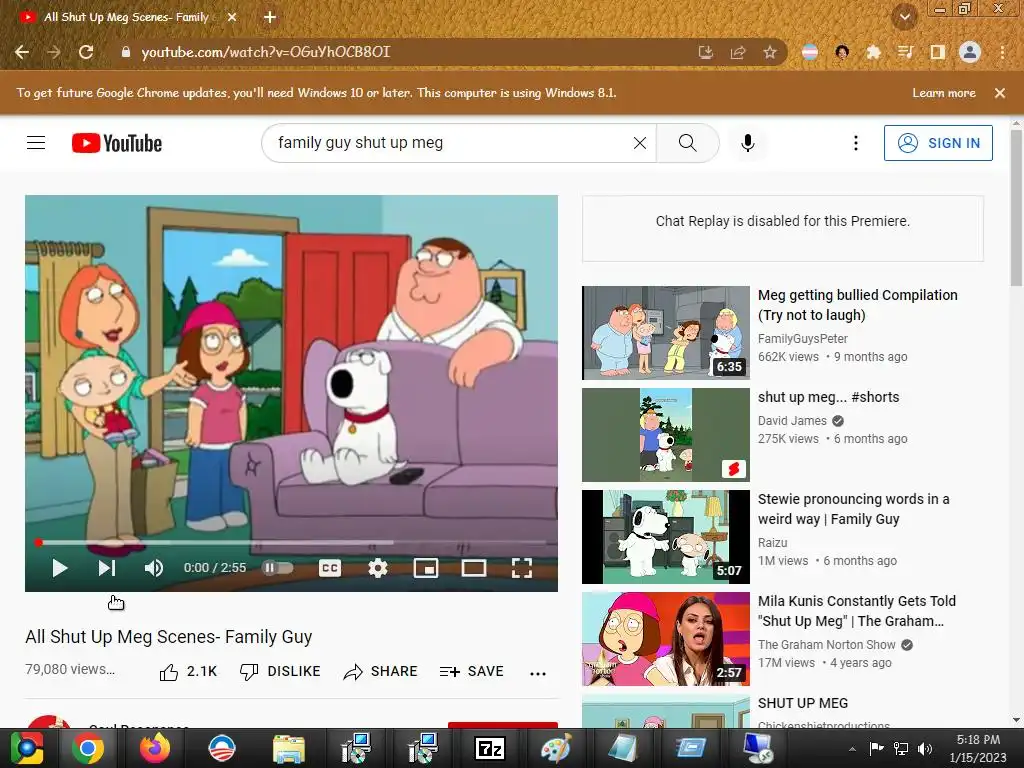Close the All Shut Up Meg tab

point(232,17)
